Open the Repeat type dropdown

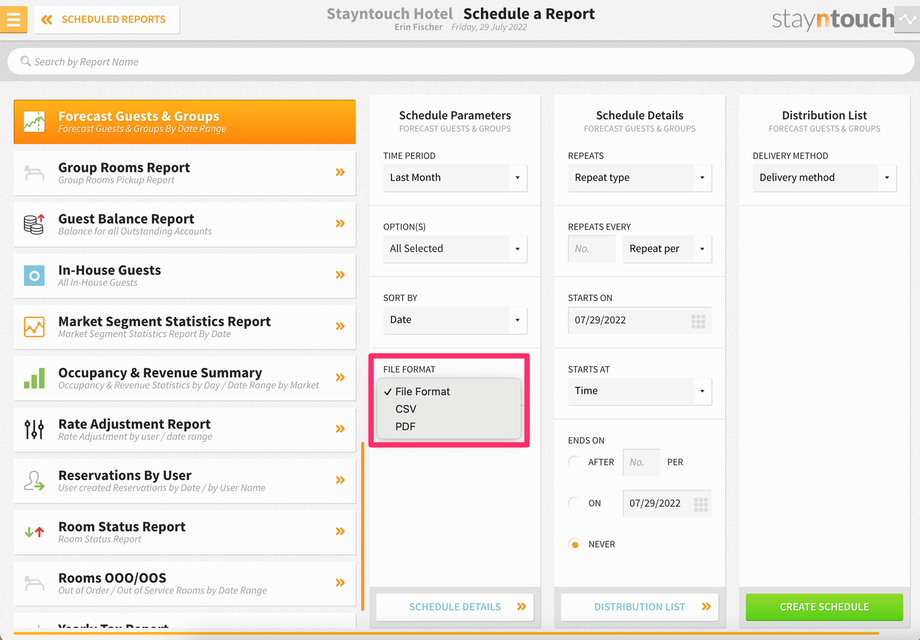point(640,178)
